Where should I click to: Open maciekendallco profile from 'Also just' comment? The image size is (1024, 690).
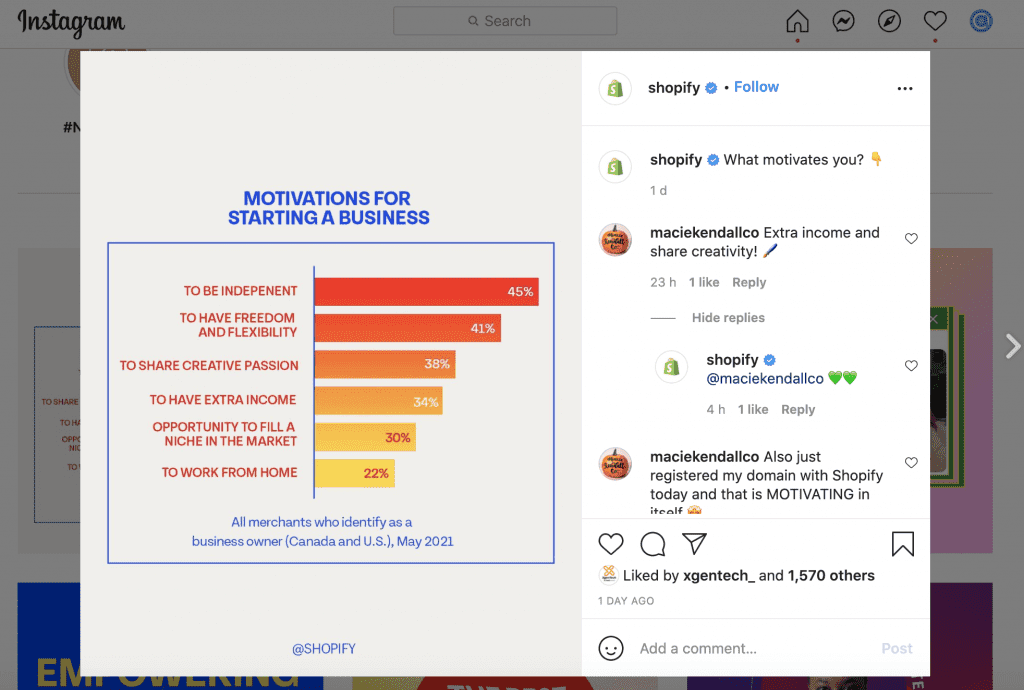click(x=704, y=456)
